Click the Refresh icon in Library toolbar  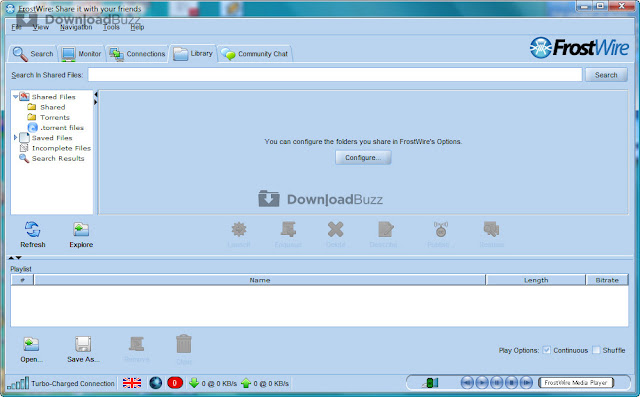point(32,229)
